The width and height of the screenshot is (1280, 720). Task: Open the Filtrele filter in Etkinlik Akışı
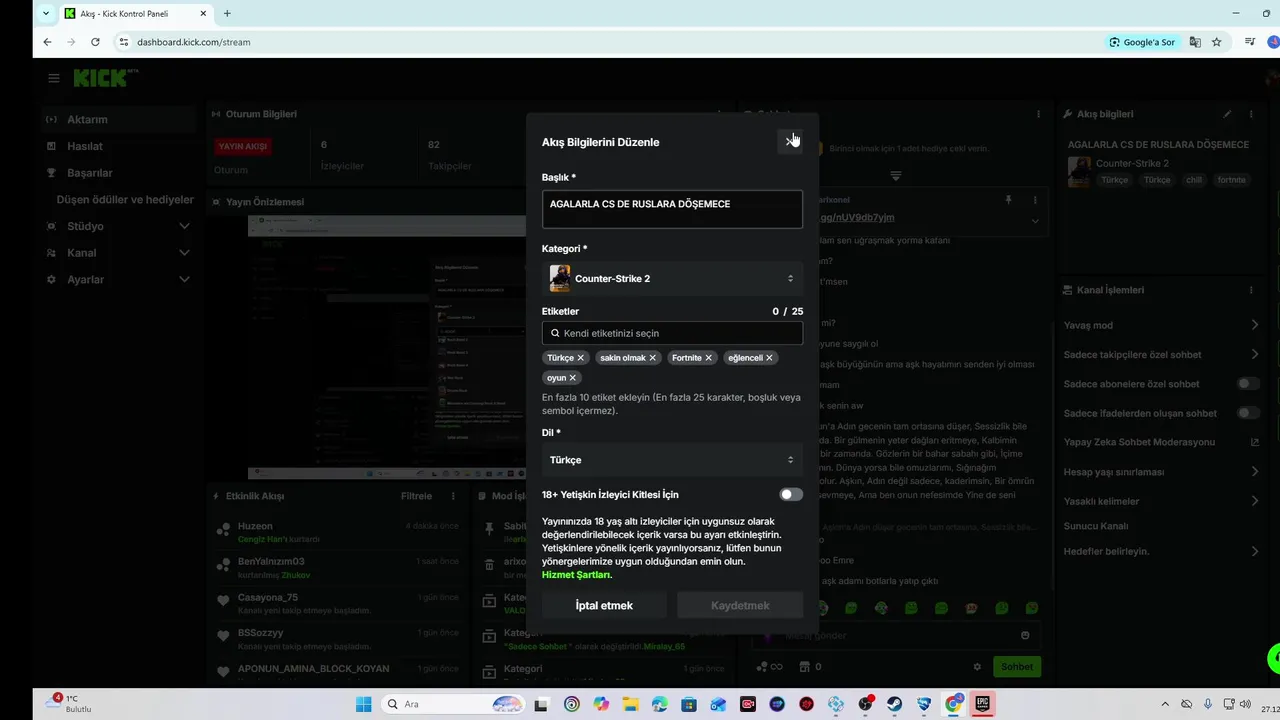[417, 496]
